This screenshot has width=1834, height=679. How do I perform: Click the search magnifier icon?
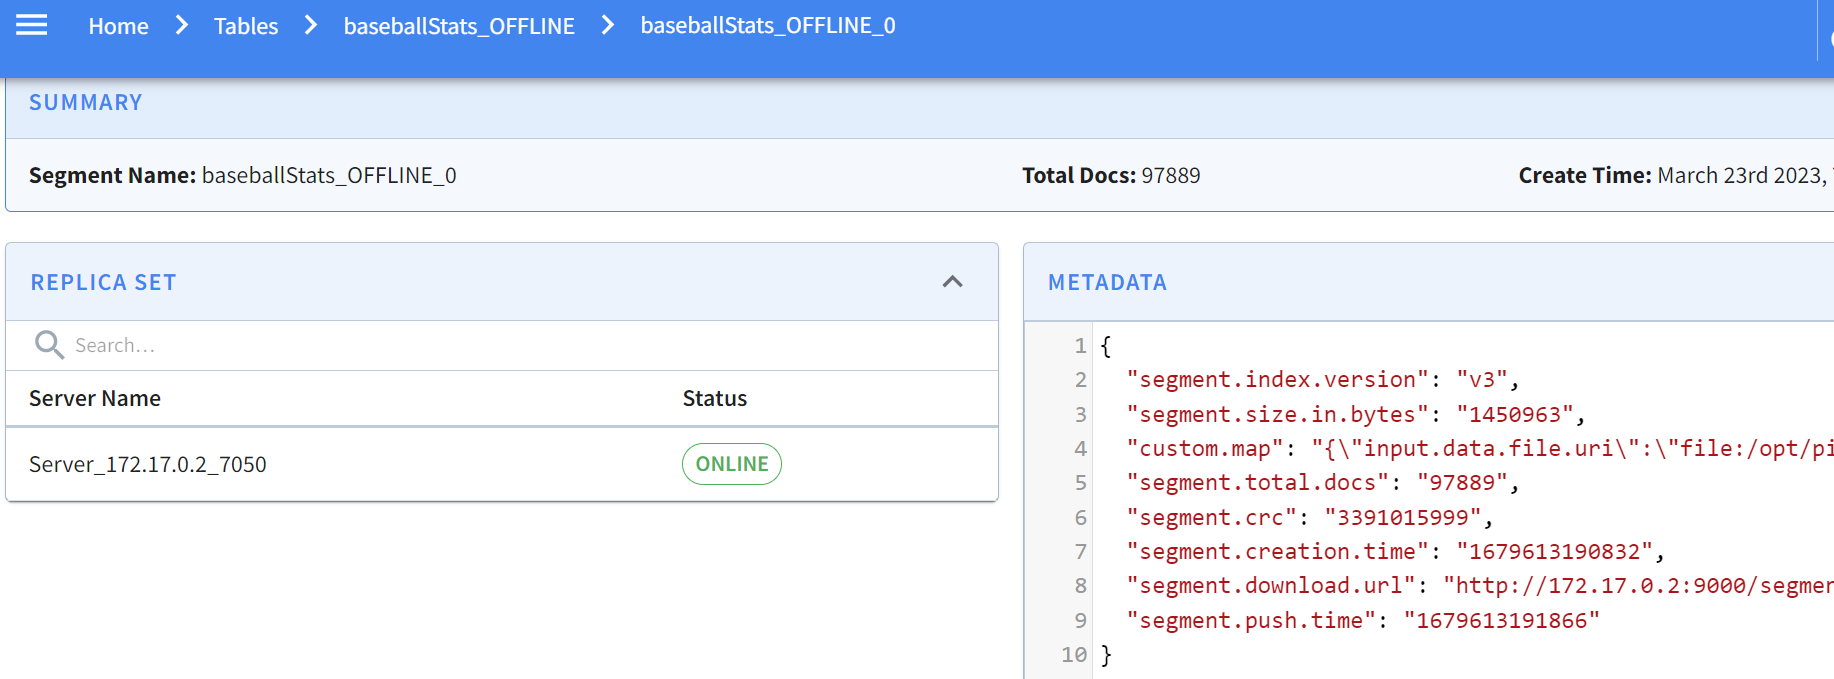pos(49,345)
